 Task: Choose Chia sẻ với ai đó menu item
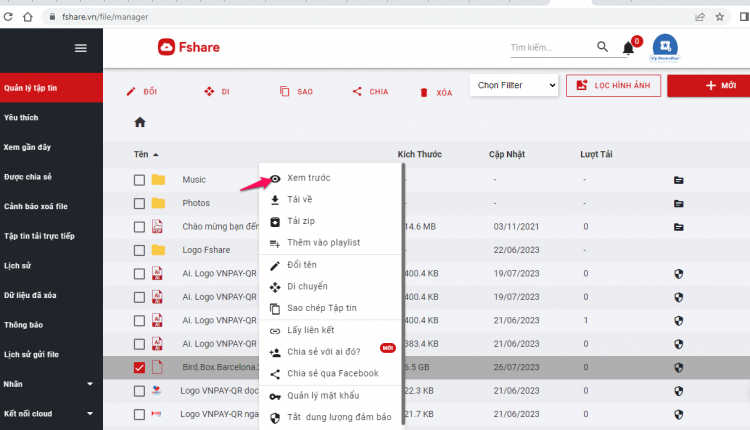pyautogui.click(x=331, y=352)
